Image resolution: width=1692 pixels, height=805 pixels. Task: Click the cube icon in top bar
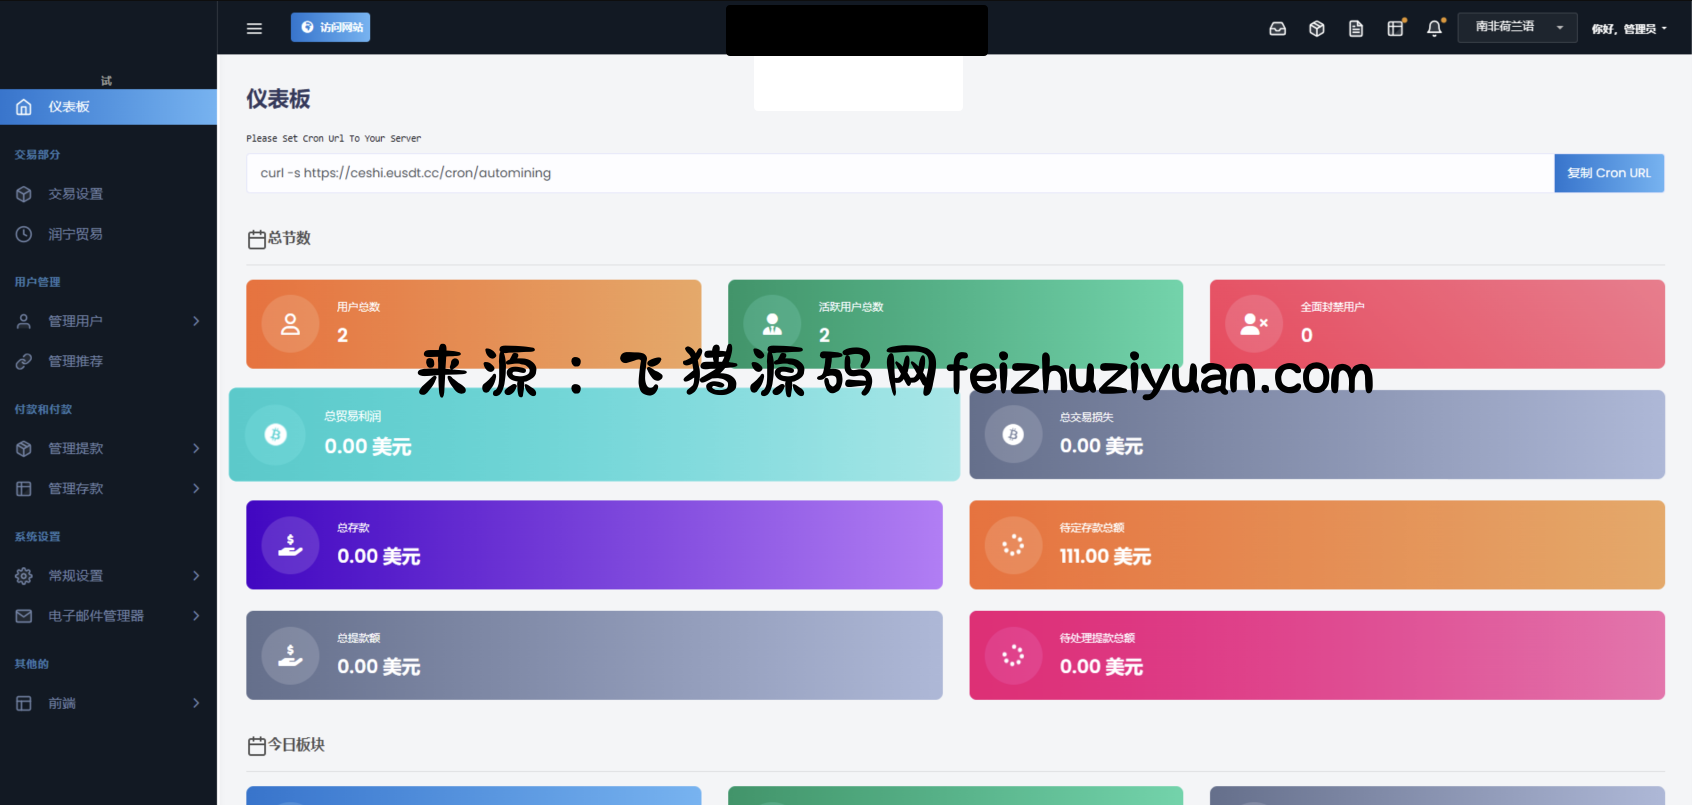pos(1316,29)
